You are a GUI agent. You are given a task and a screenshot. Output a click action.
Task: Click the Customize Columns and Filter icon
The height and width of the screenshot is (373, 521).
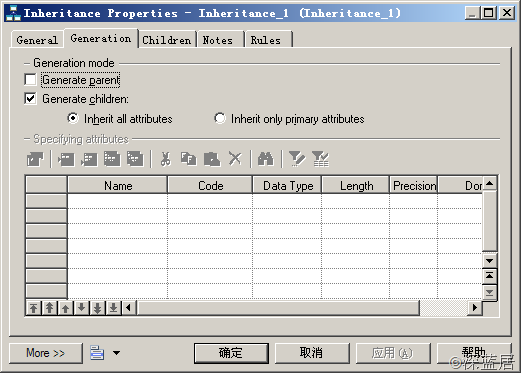[x=297, y=159]
